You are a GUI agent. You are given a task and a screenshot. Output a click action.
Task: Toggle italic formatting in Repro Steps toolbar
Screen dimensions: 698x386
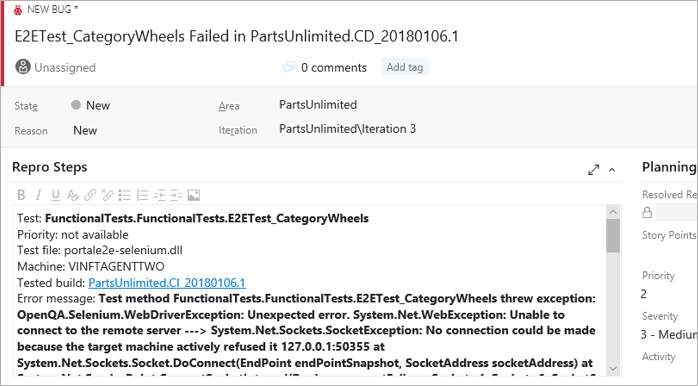point(38,195)
